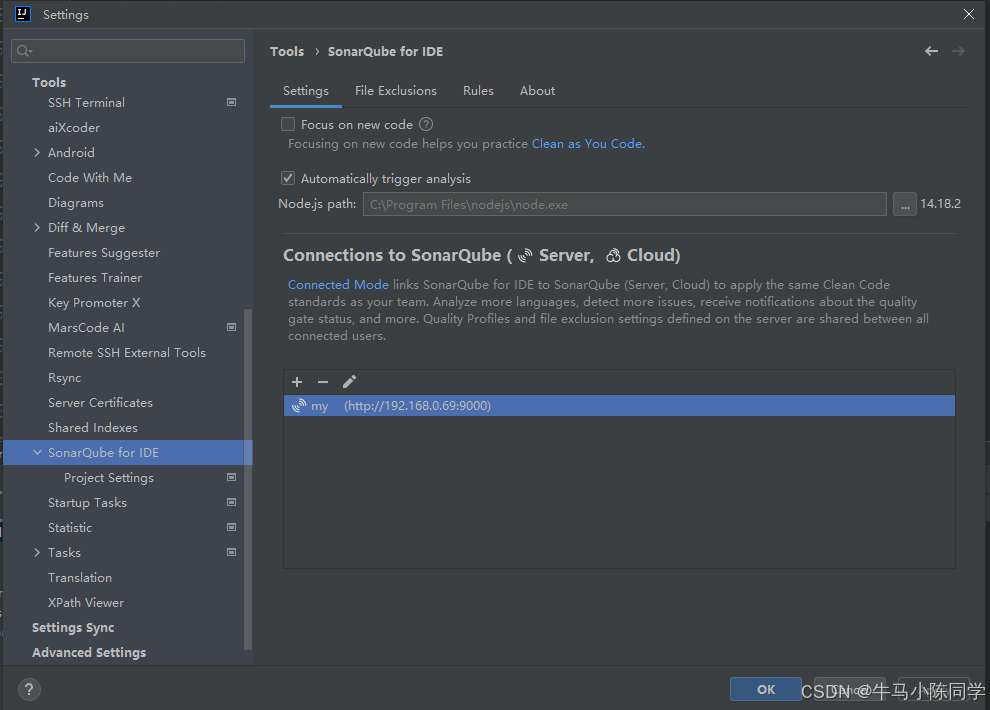This screenshot has width=990, height=710.
Task: Click the search magnifier icon in settings search
Action: click(x=24, y=50)
